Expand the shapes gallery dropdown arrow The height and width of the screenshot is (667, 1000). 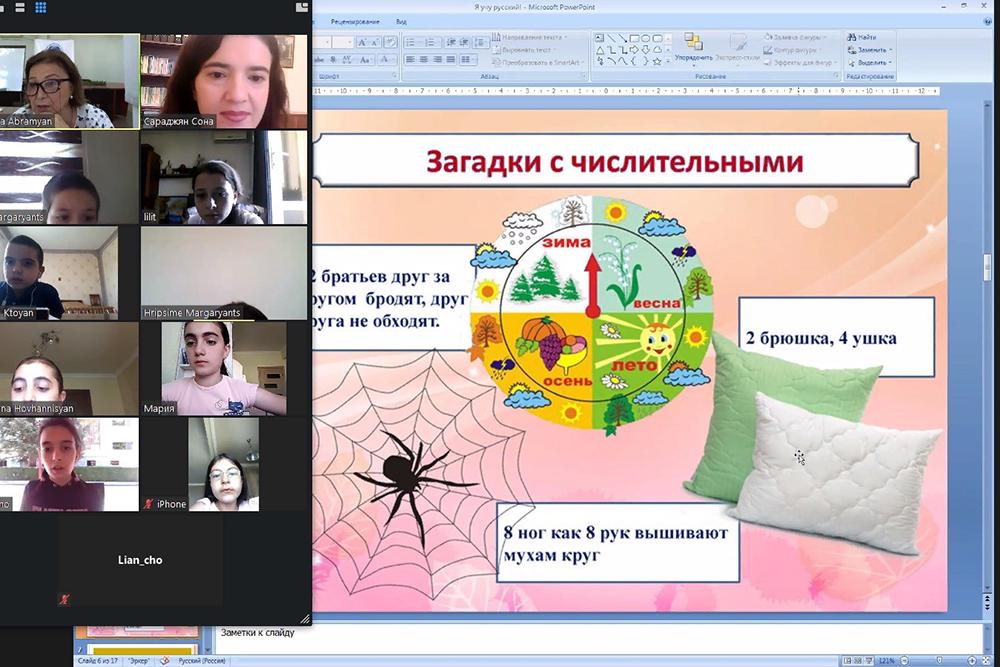pyautogui.click(x=668, y=61)
